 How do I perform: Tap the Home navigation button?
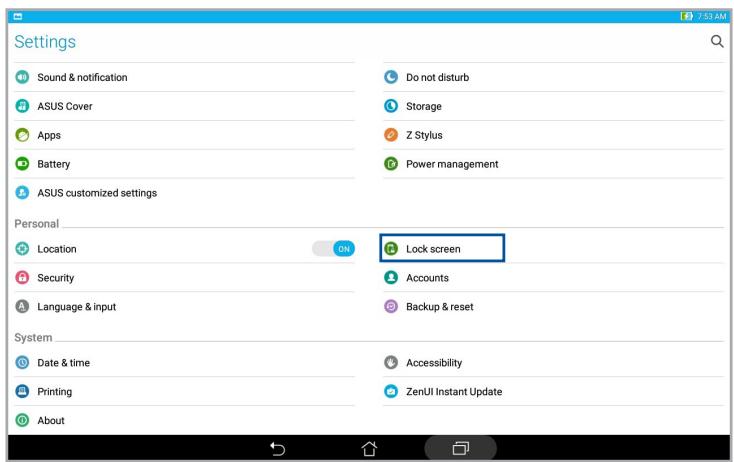(369, 448)
